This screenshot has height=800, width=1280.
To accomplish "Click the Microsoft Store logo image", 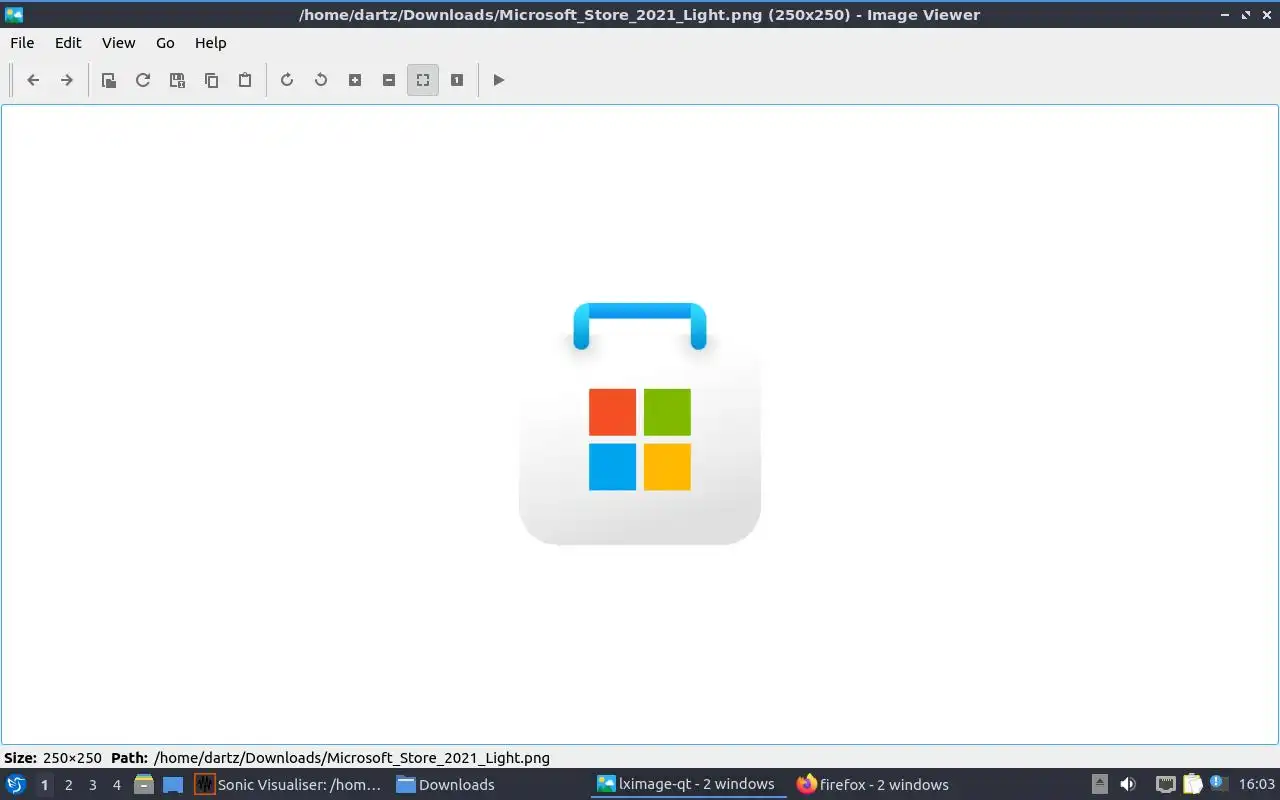I will click(x=640, y=424).
